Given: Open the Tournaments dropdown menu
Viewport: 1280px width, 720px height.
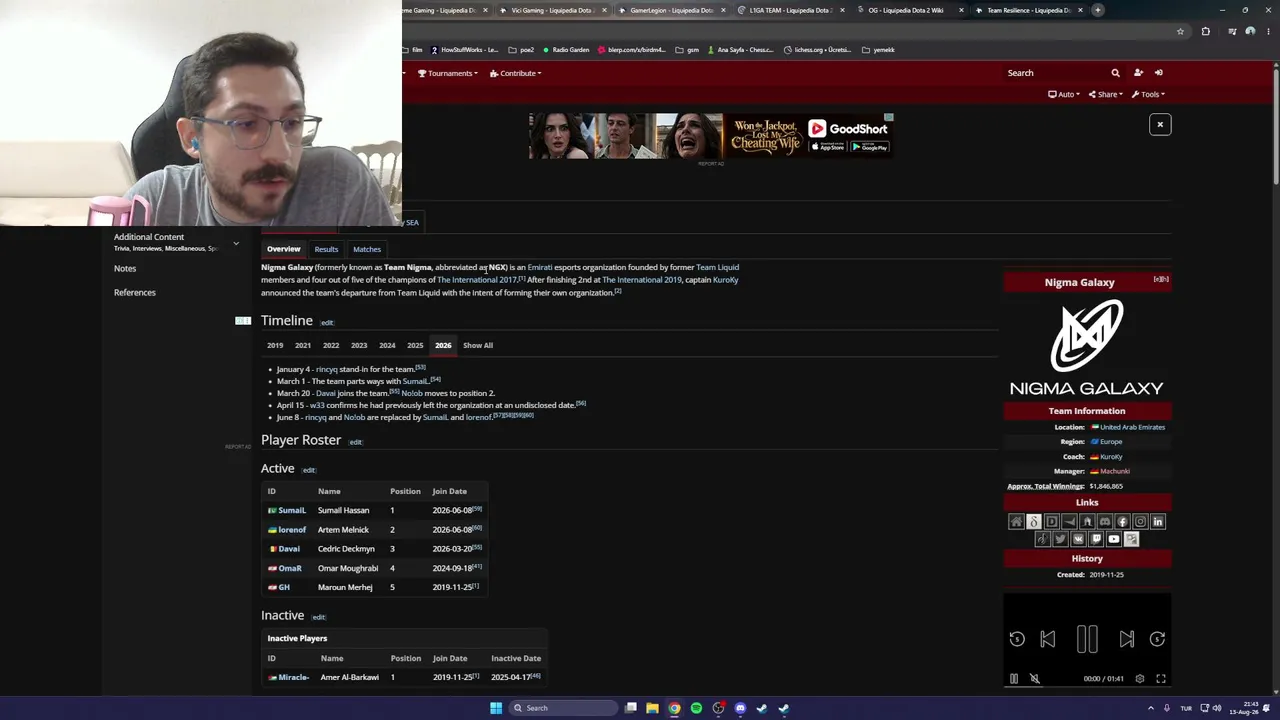Looking at the screenshot, I should pyautogui.click(x=448, y=73).
